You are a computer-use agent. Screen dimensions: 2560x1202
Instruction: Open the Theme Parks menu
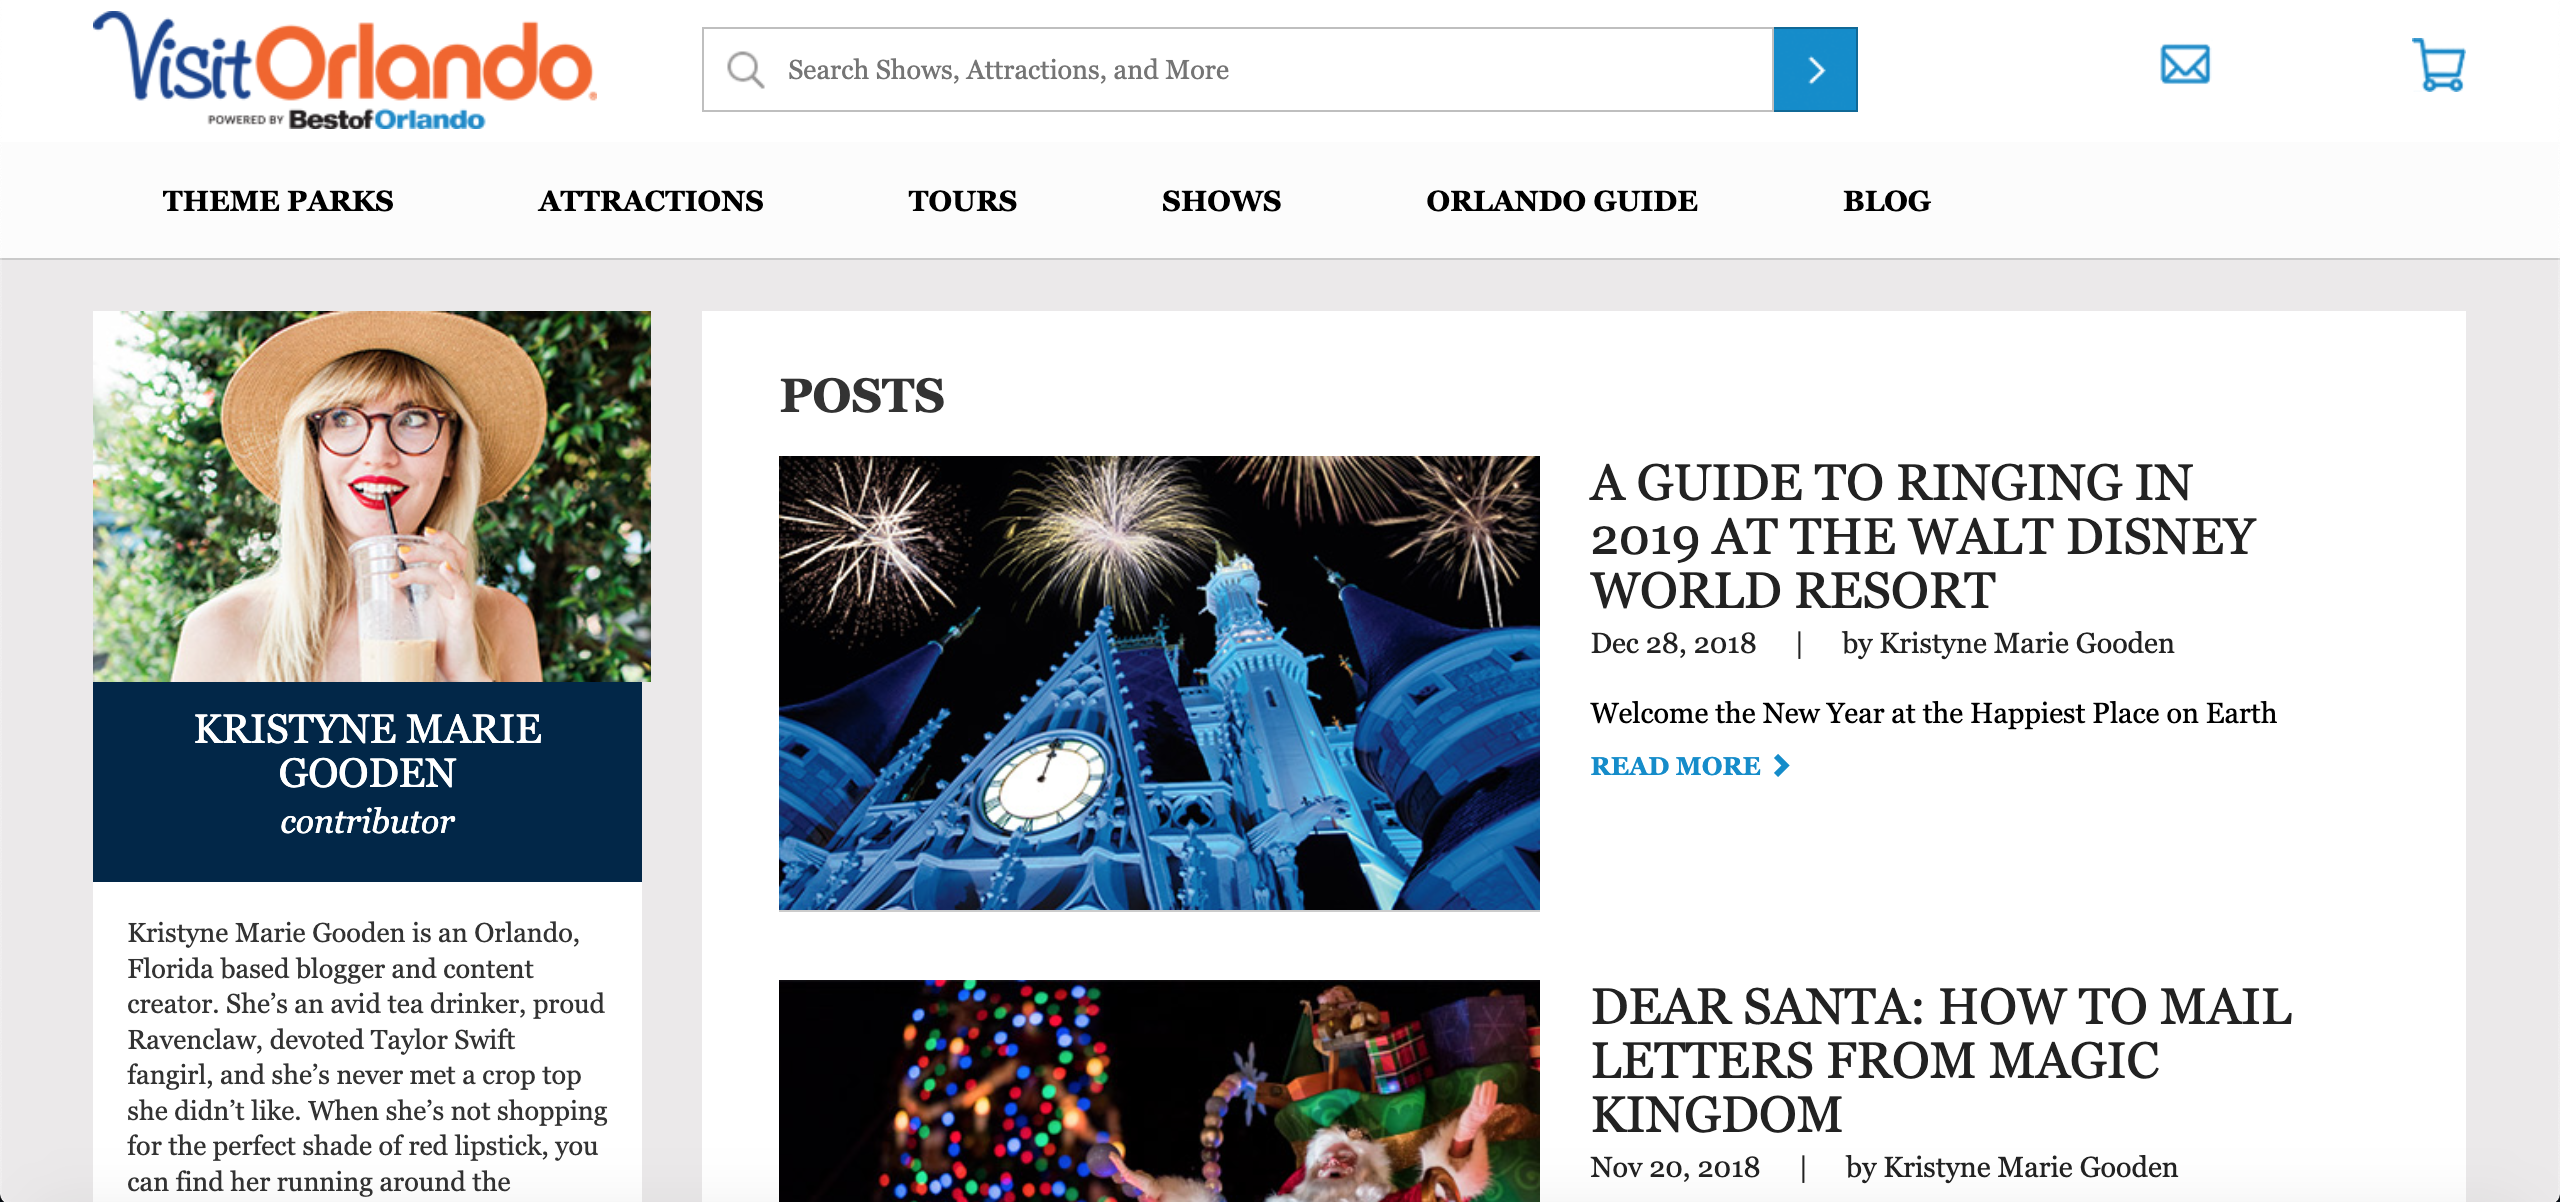278,201
